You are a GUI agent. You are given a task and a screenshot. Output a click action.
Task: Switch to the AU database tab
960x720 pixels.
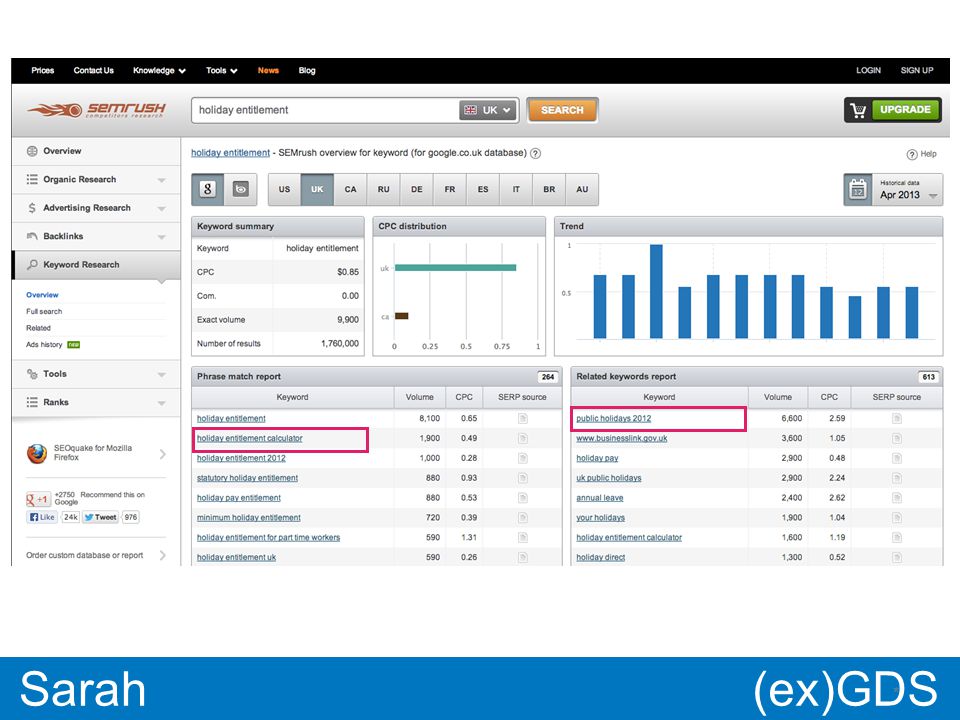click(x=582, y=189)
